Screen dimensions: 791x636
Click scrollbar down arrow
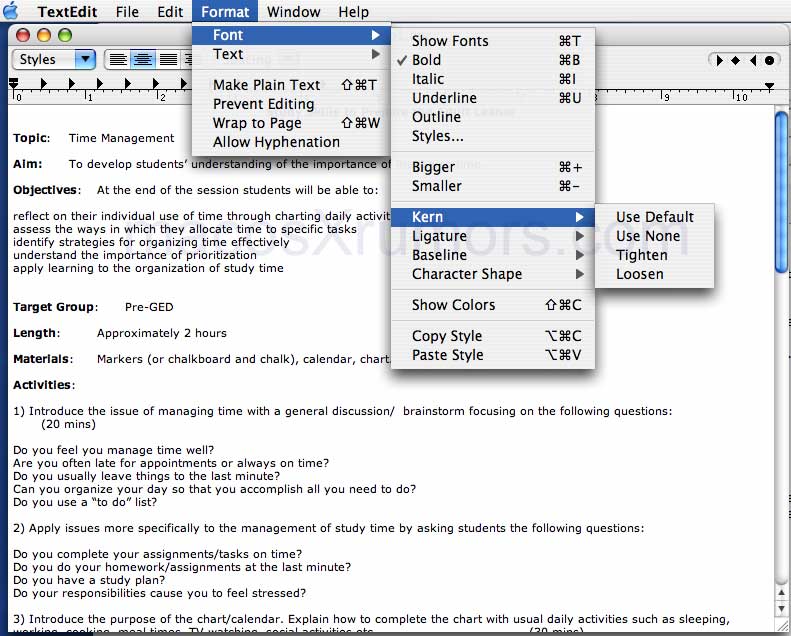[781, 609]
